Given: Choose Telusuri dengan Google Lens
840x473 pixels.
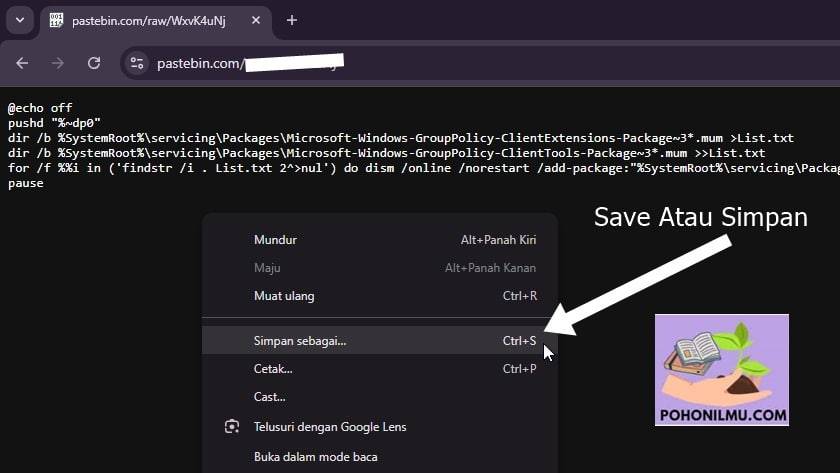Looking at the screenshot, I should click(380, 427).
